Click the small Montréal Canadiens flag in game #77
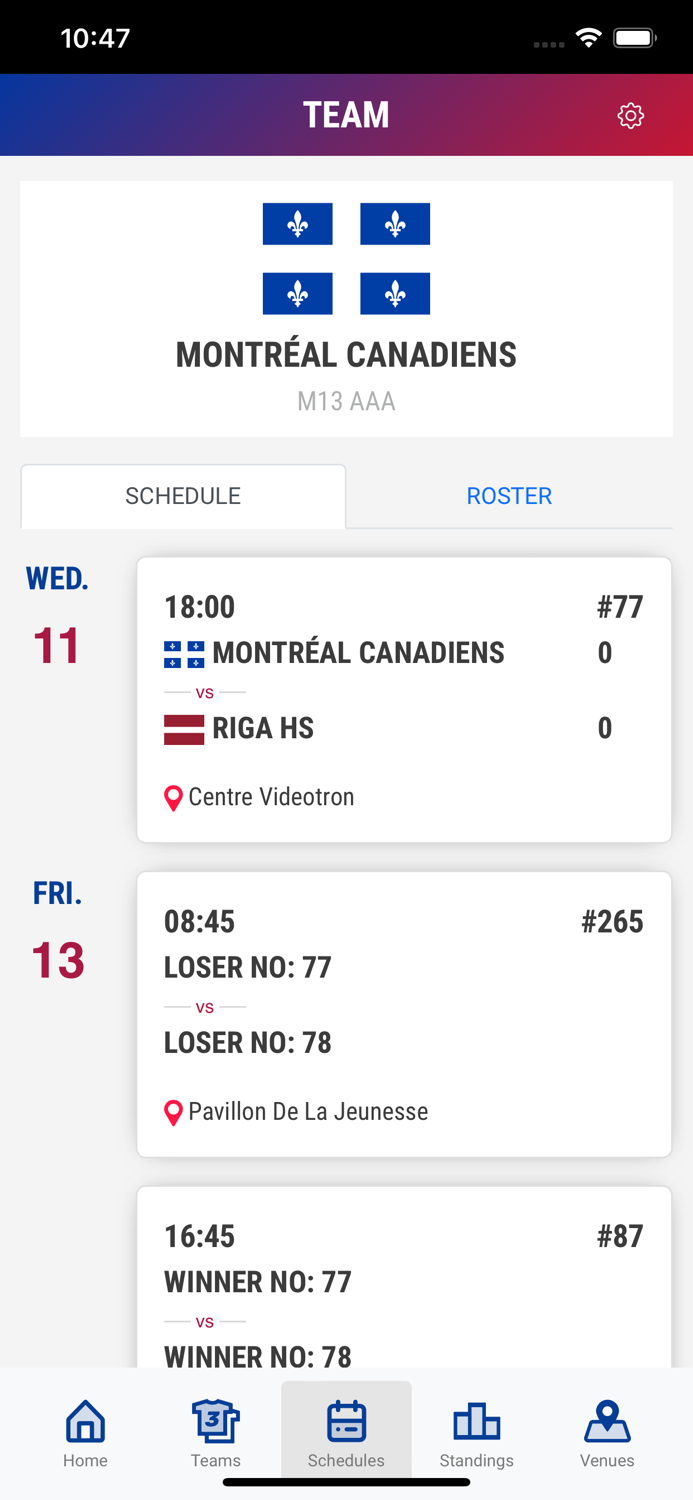 point(184,654)
